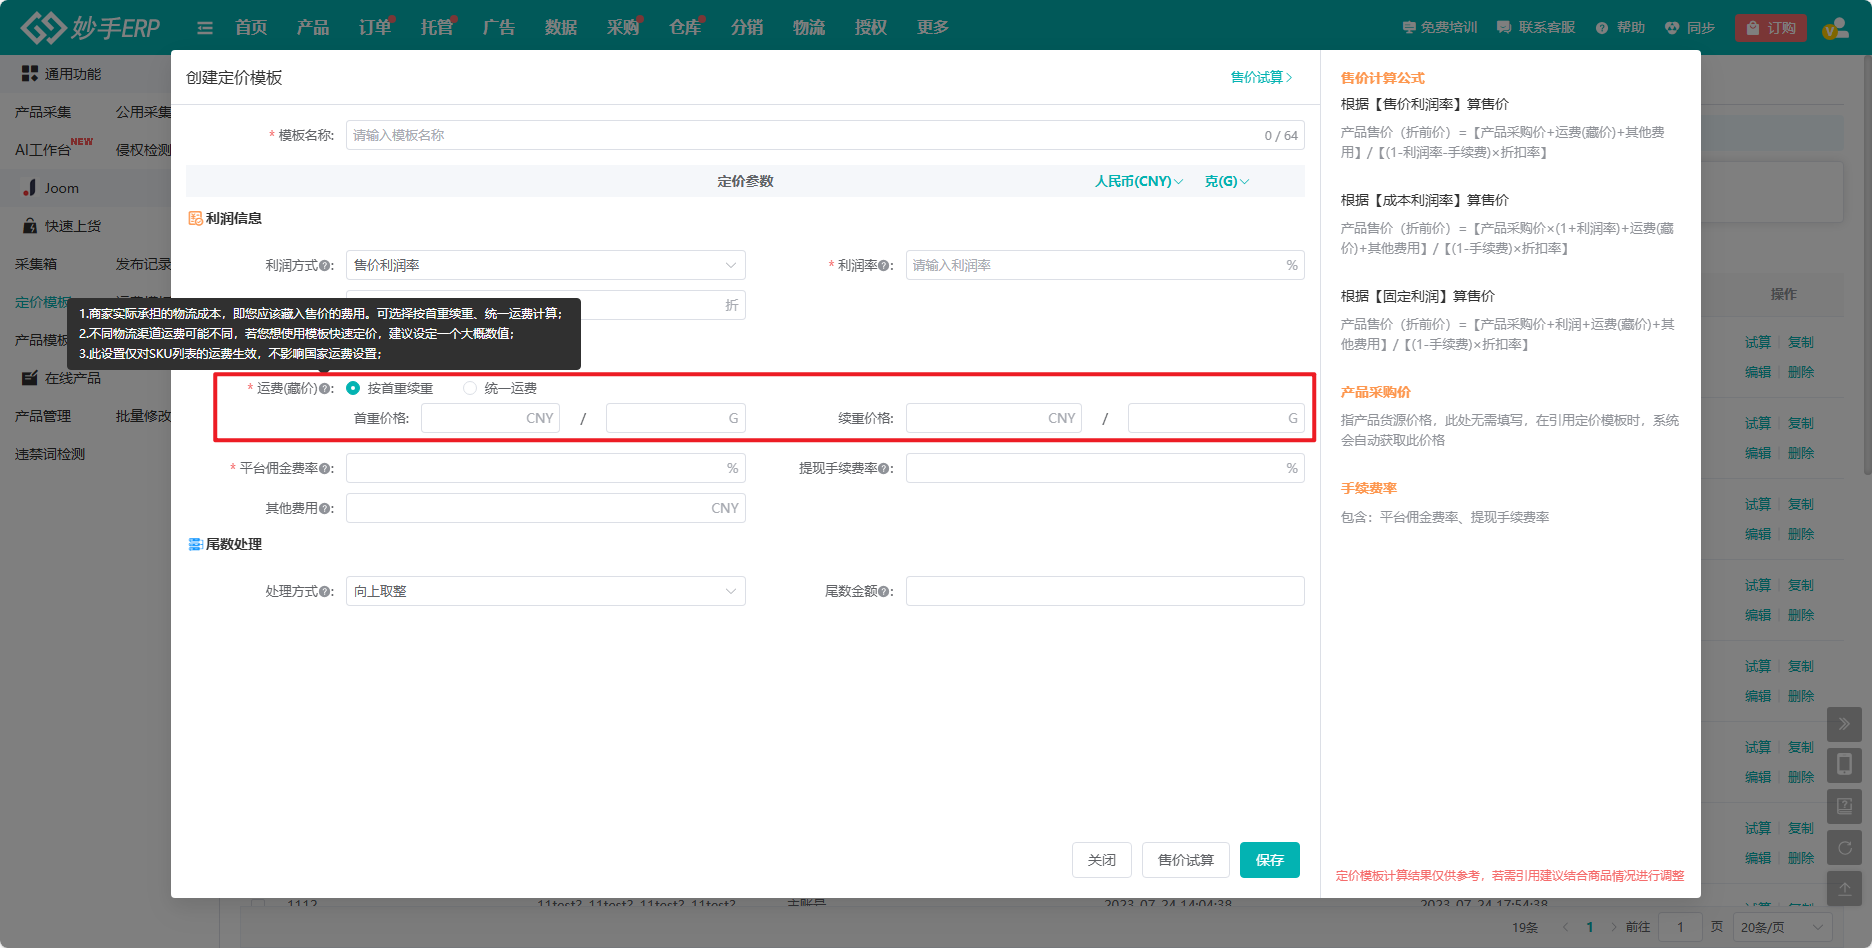Image resolution: width=1872 pixels, height=948 pixels.
Task: Expand the 处理方式 向上取整 dropdown
Action: coord(545,591)
